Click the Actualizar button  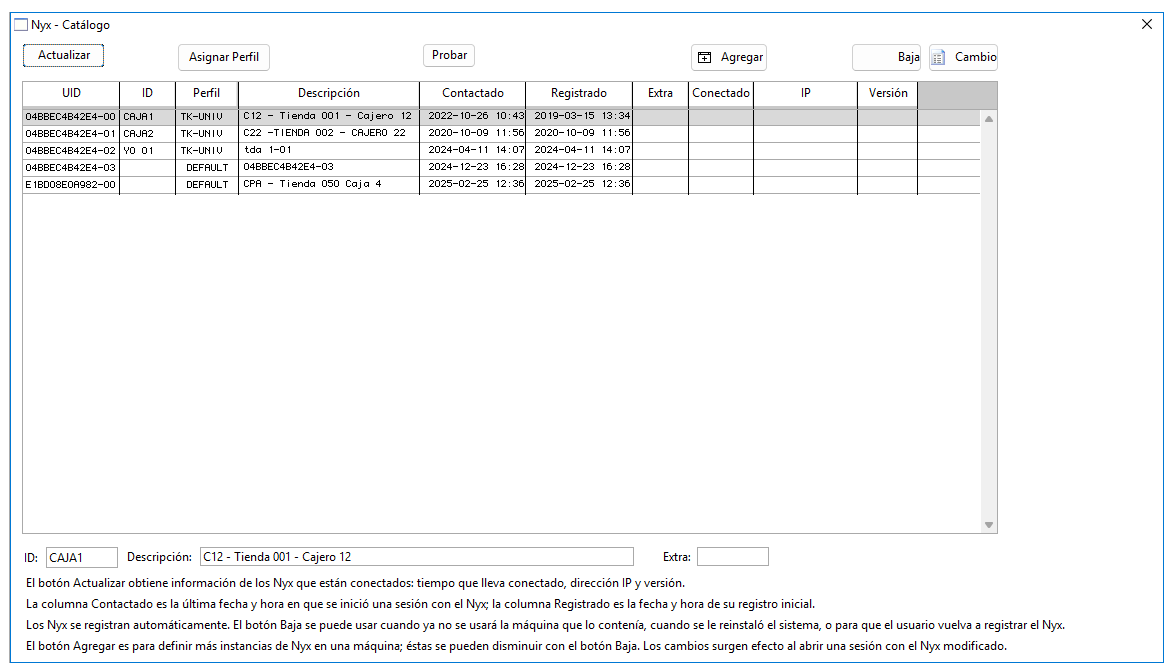point(64,55)
